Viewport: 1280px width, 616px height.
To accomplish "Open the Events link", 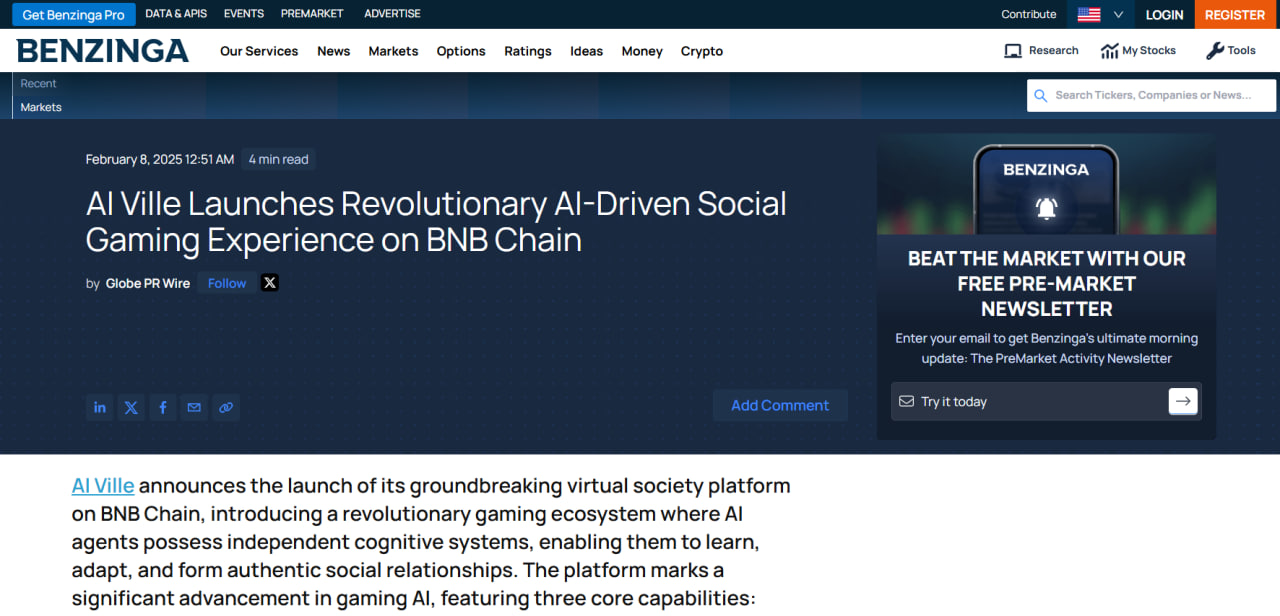I will (244, 14).
